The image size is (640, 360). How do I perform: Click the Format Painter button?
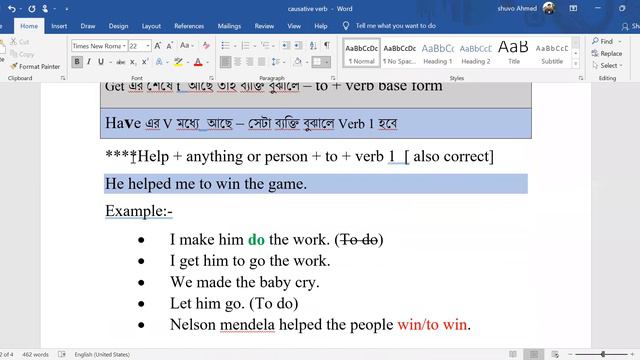click(35, 66)
